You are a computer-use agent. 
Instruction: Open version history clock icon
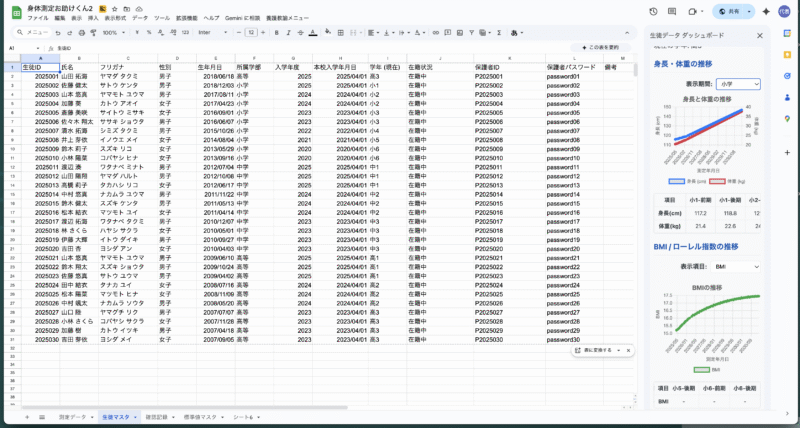652,12
